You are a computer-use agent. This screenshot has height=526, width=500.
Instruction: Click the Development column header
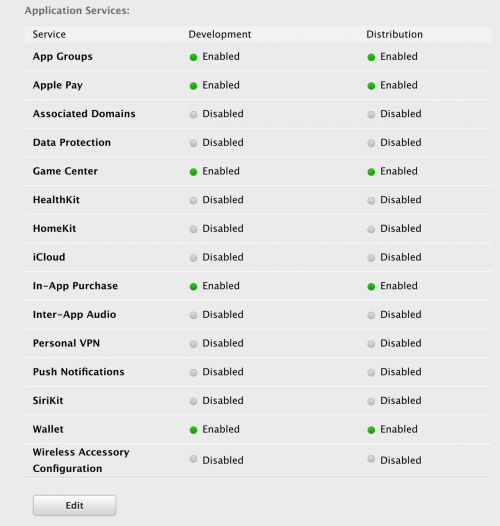tap(220, 34)
